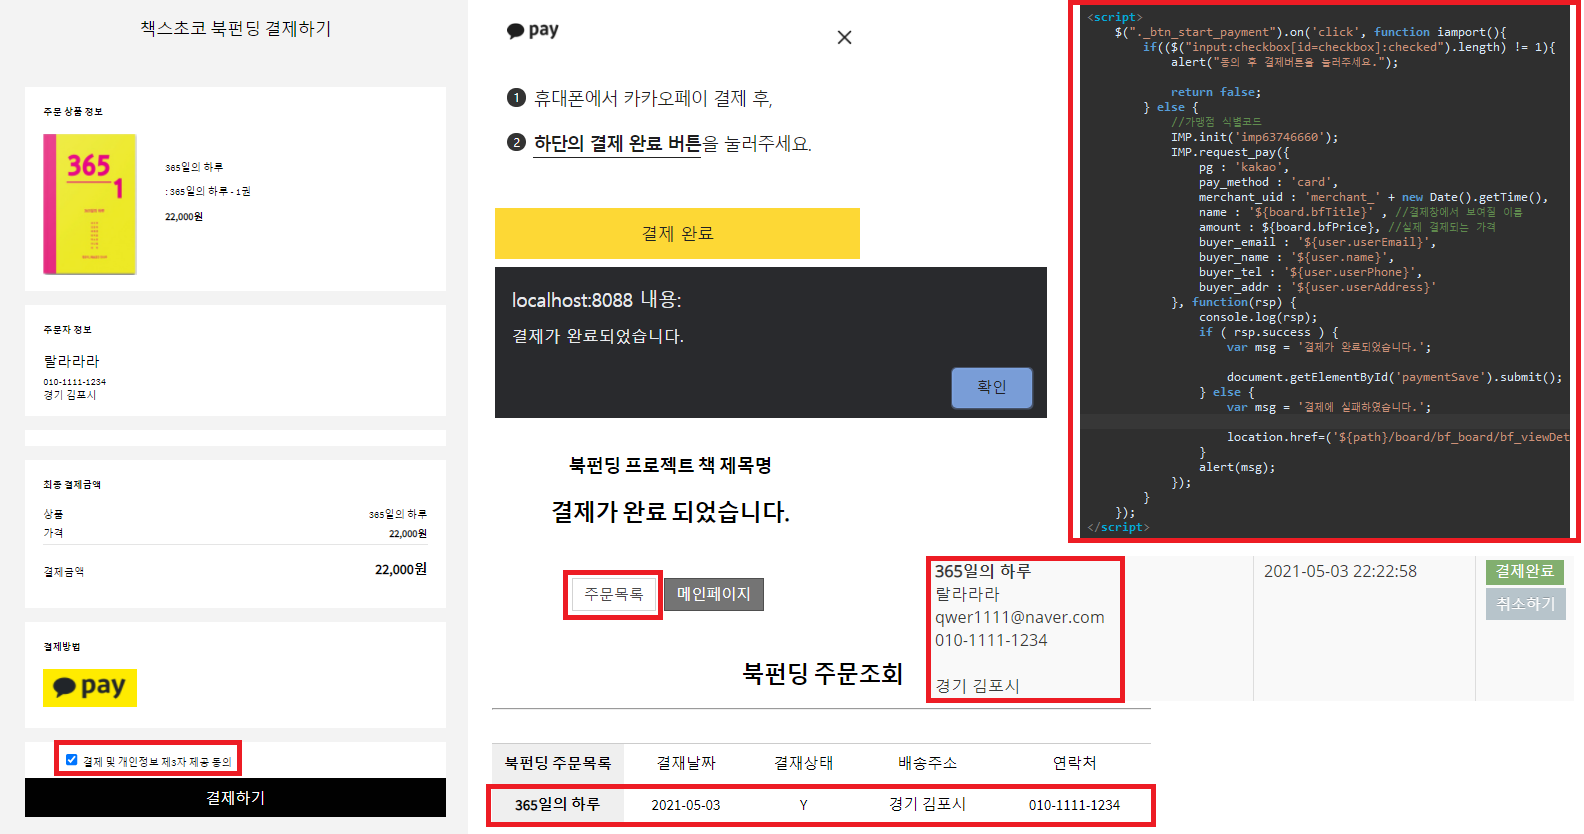Click the 북펀딩 주문조회 heading
The image size is (1584, 834).
click(822, 673)
